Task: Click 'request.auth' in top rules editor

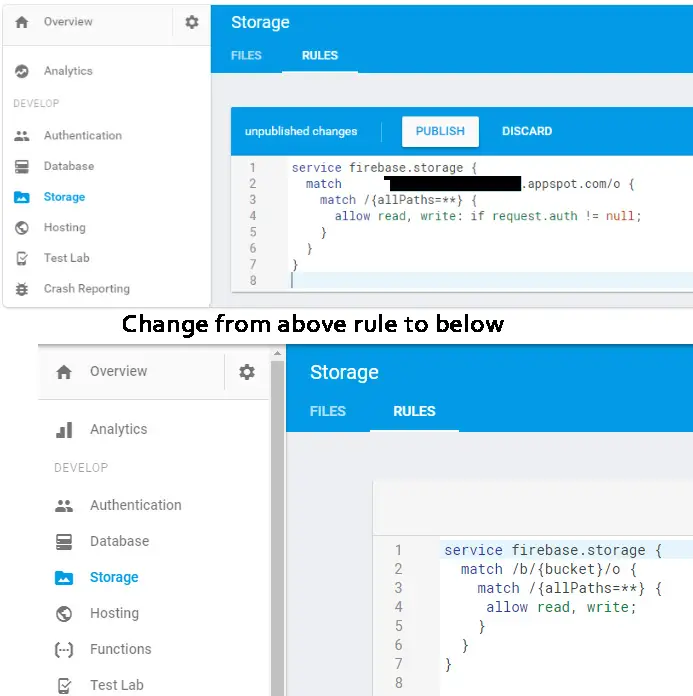Action: point(535,216)
